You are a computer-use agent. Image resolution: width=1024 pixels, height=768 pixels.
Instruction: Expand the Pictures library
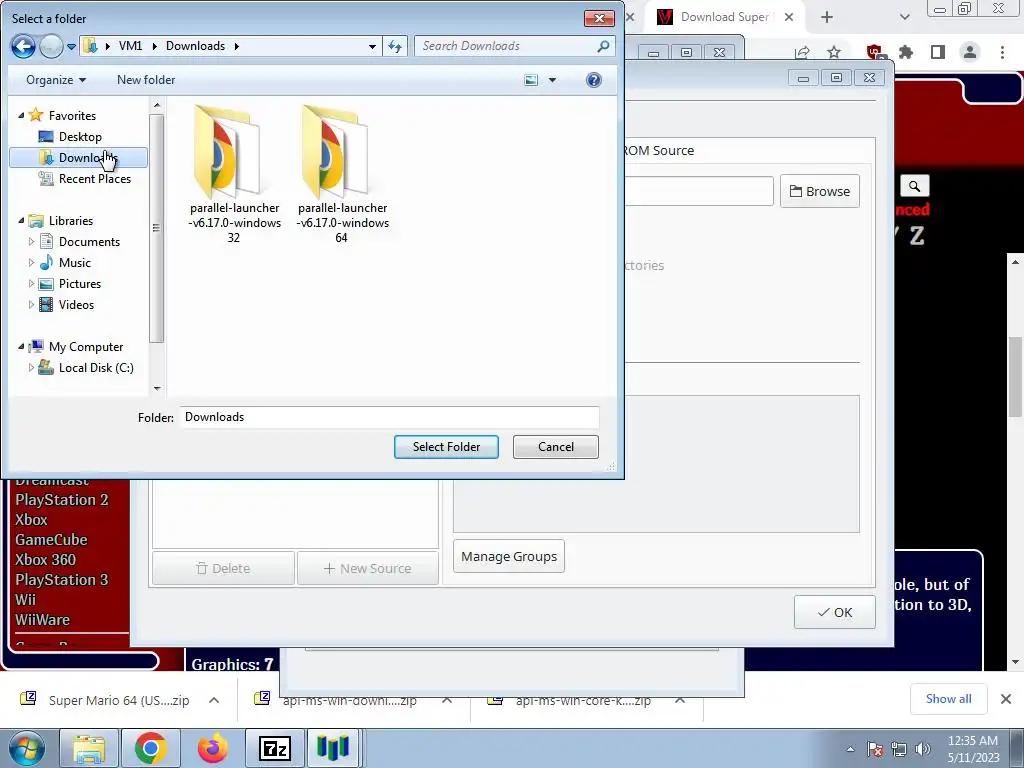[31, 283]
